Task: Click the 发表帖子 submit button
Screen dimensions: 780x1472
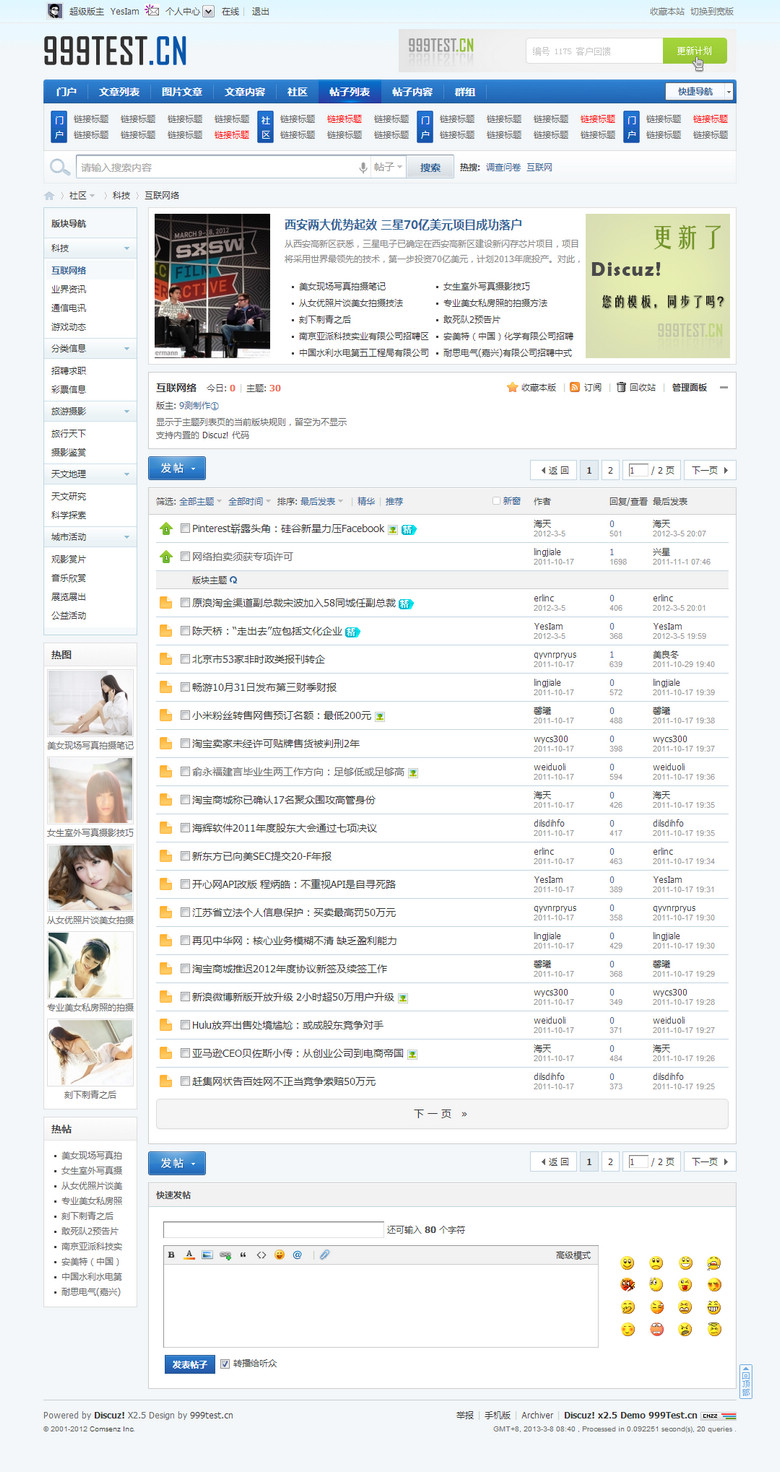Action: (x=190, y=1364)
